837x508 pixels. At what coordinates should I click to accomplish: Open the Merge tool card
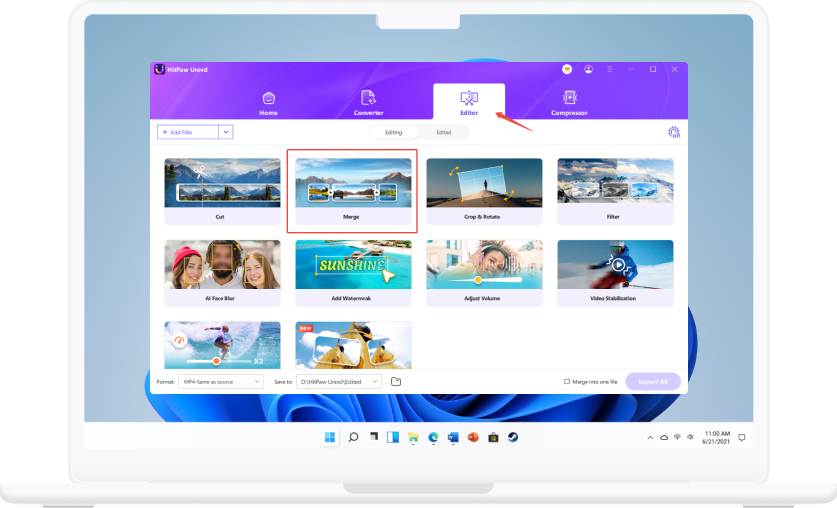coord(352,191)
